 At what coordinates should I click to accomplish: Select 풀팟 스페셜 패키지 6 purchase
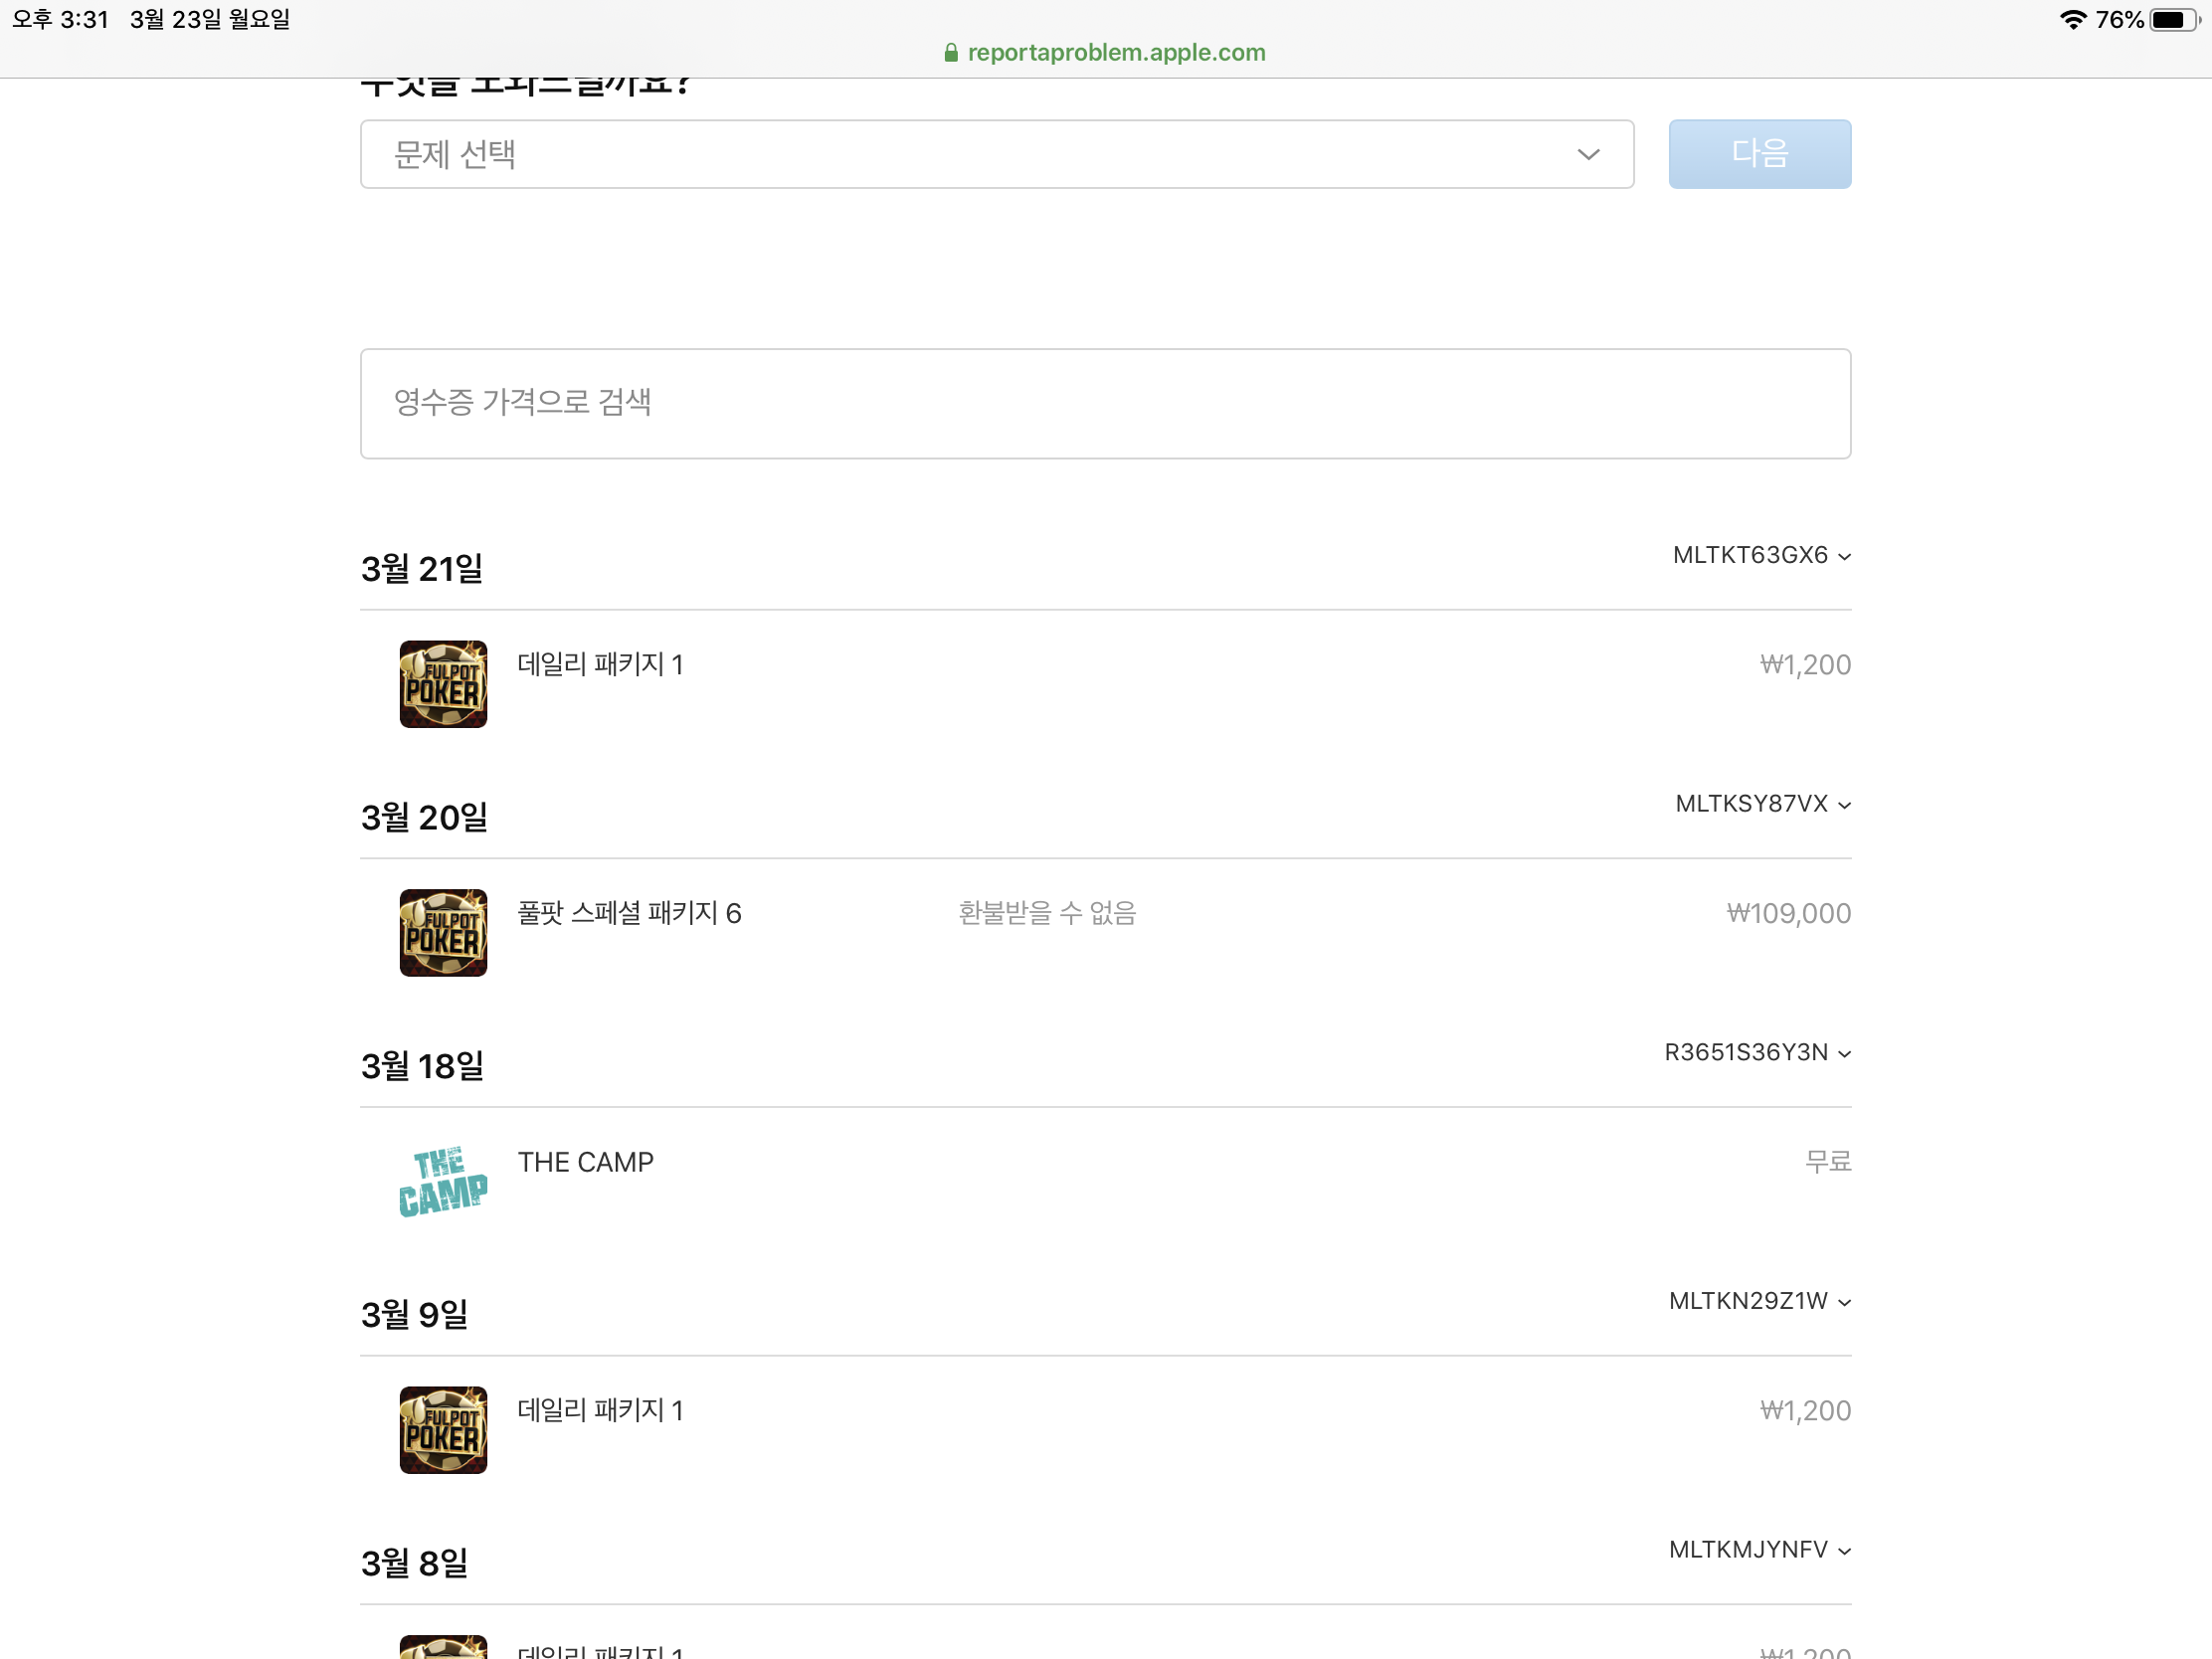pos(629,913)
